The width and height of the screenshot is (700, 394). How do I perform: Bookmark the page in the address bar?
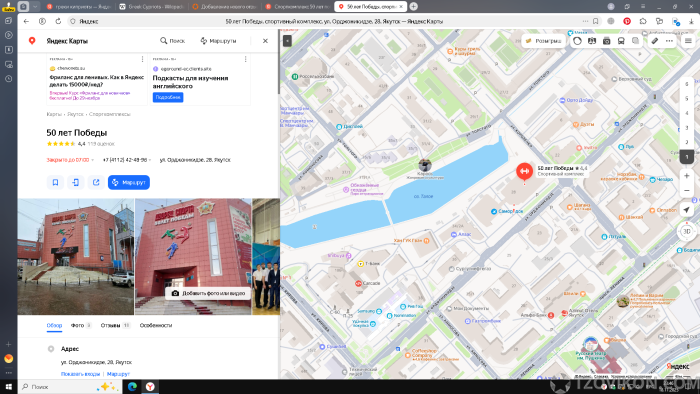coord(596,21)
